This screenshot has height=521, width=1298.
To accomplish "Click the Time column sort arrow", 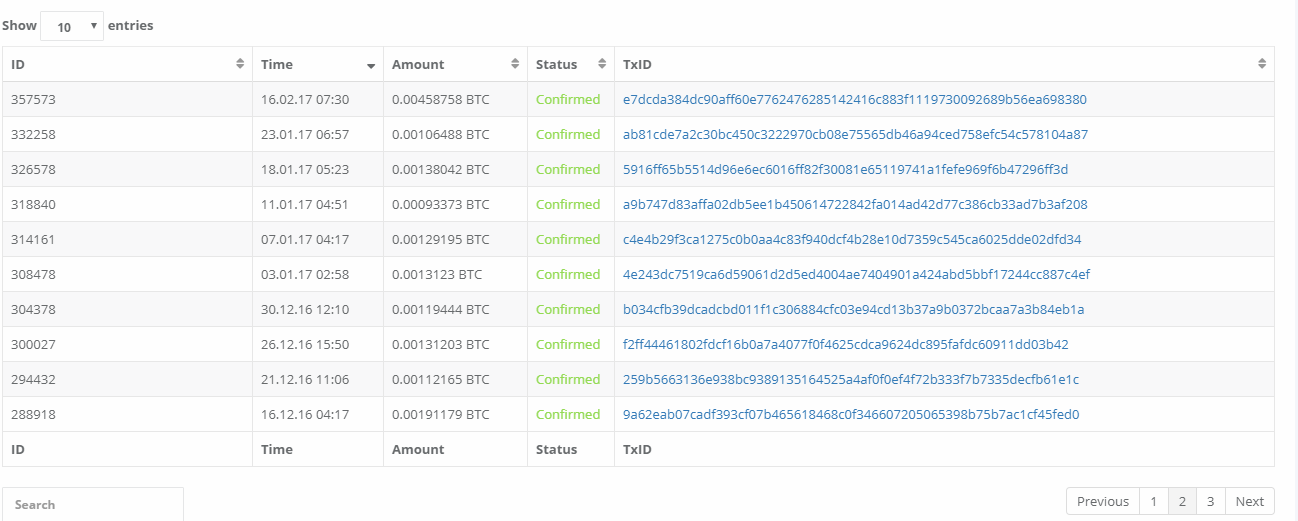I will point(371,65).
